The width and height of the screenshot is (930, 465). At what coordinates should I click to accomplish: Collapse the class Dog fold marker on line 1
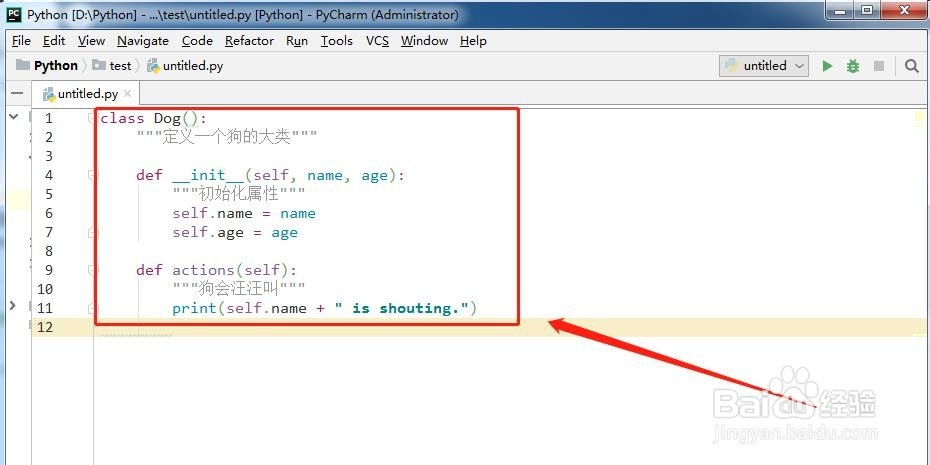click(x=92, y=118)
